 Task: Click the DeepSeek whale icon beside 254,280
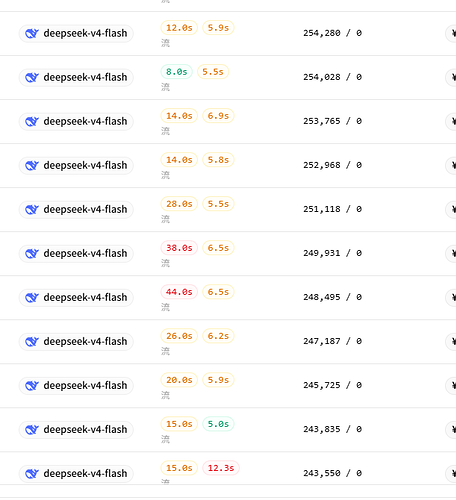coord(32,33)
